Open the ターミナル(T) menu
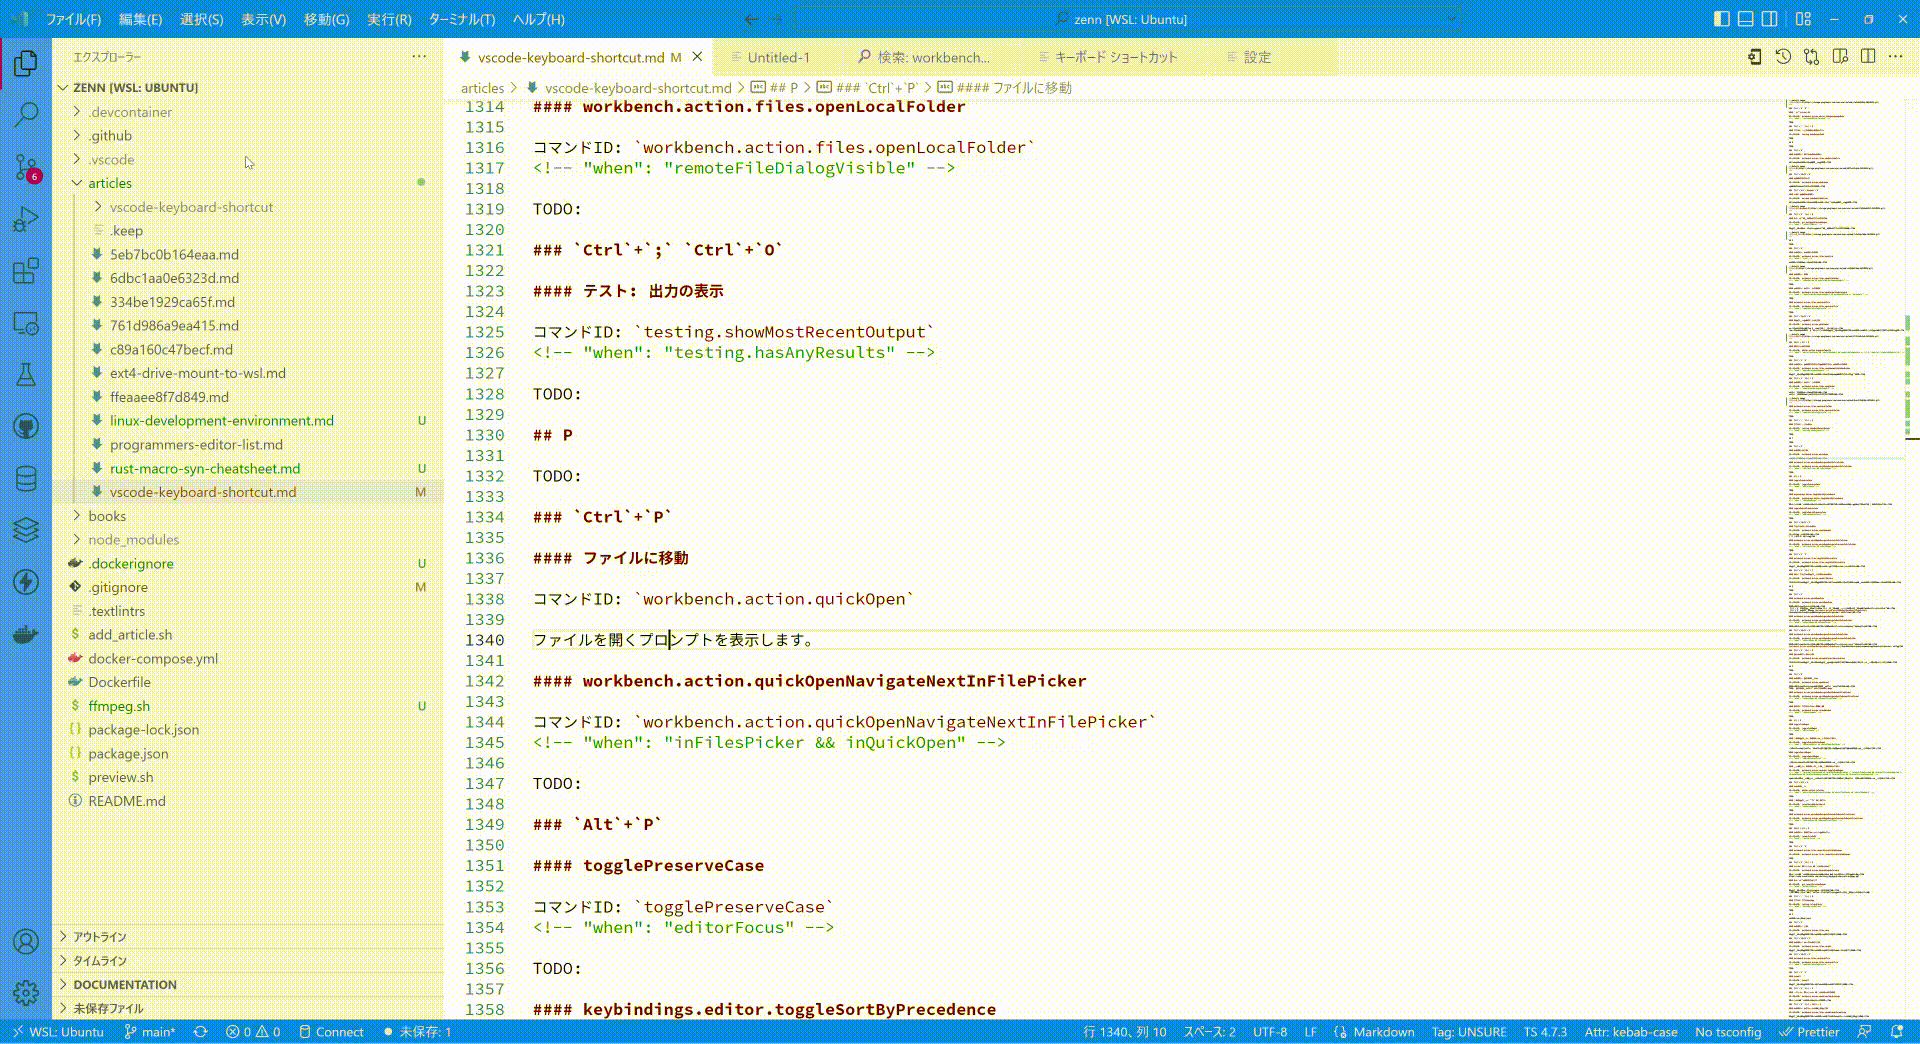The image size is (1920, 1044). click(461, 19)
